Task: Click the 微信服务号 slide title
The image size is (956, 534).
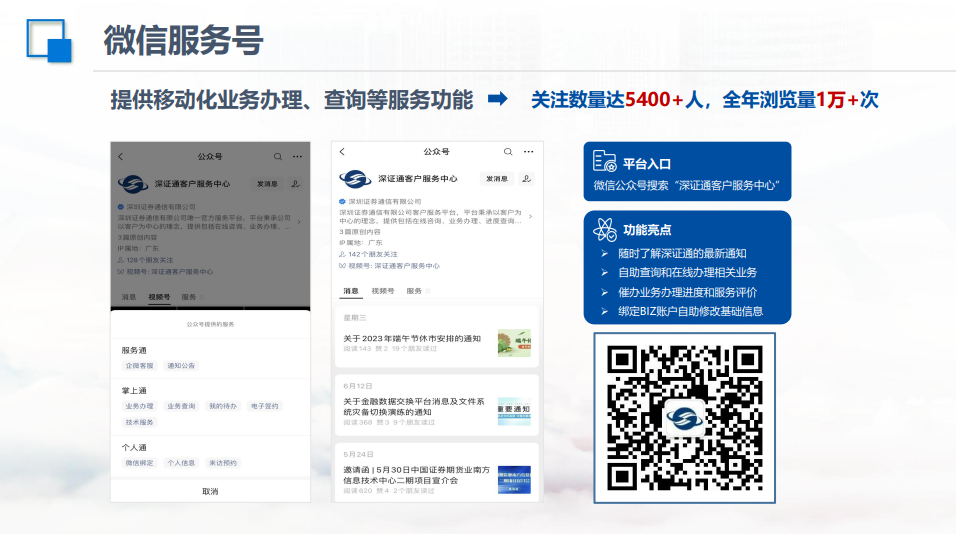Action: point(183,40)
